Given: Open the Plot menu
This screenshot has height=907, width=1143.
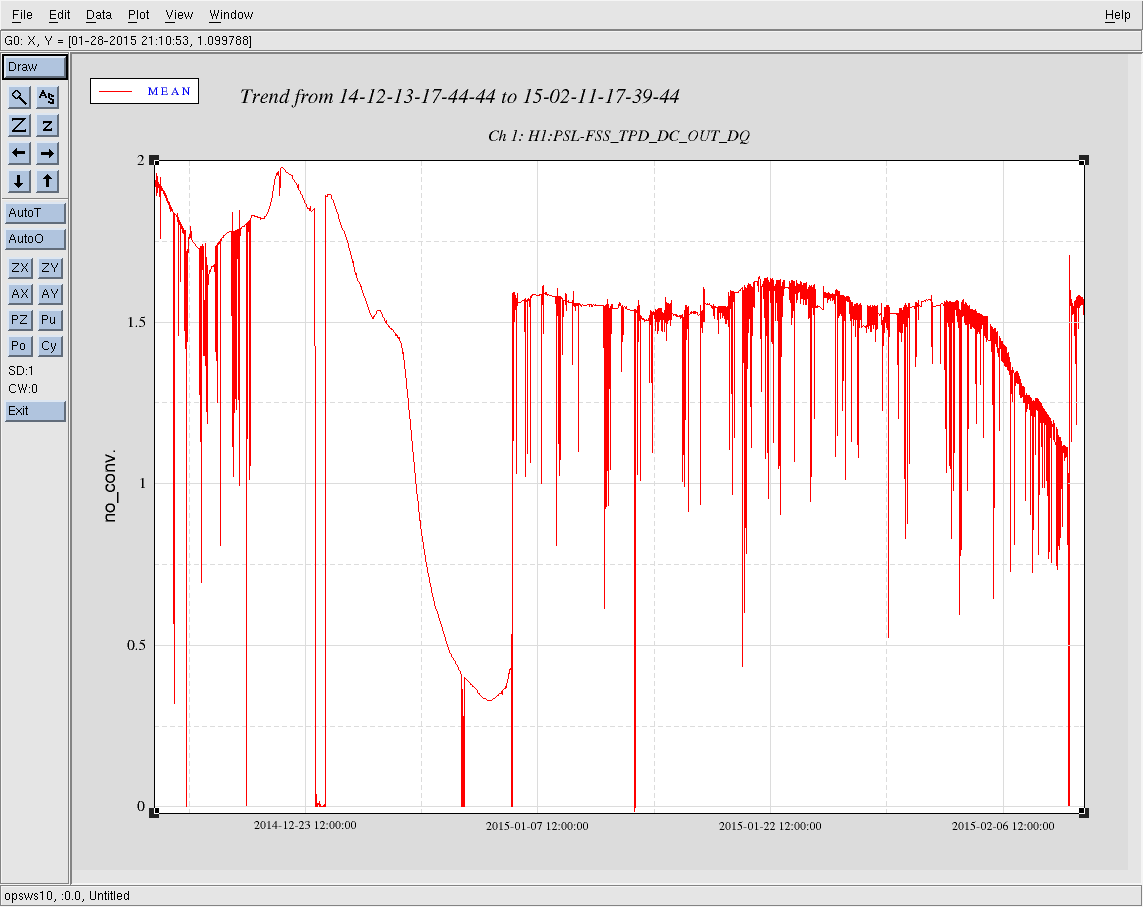Looking at the screenshot, I should click(139, 15).
